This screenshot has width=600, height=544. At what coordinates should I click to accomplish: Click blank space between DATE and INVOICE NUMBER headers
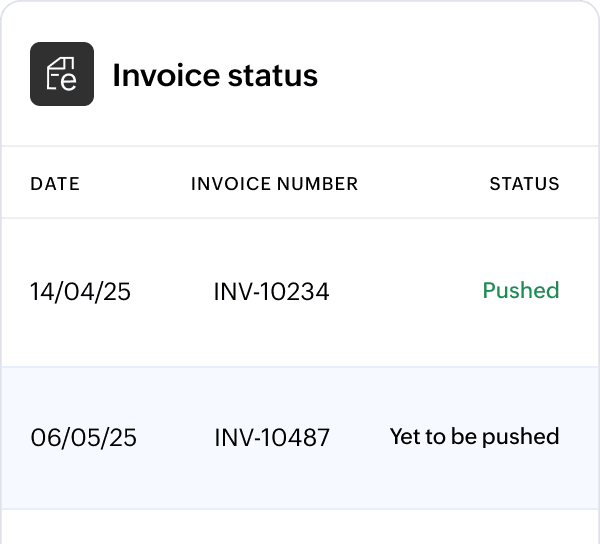tap(135, 184)
